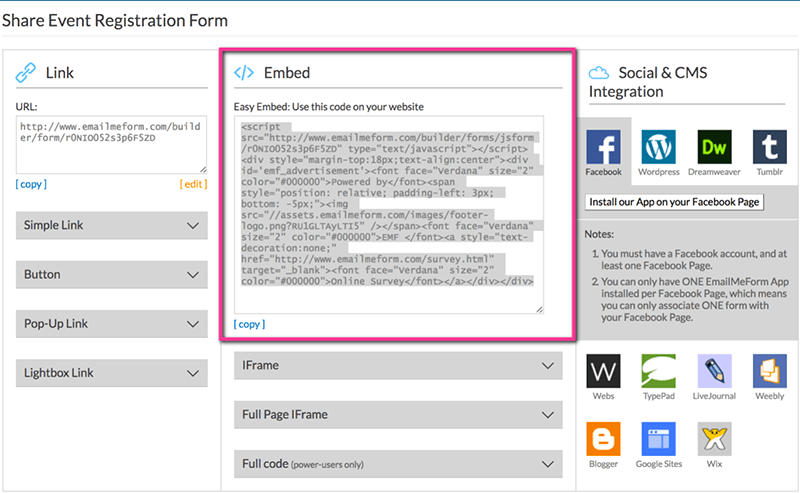Viewport: 800px width, 493px height.
Task: Click the Notes label
Action: [x=599, y=234]
